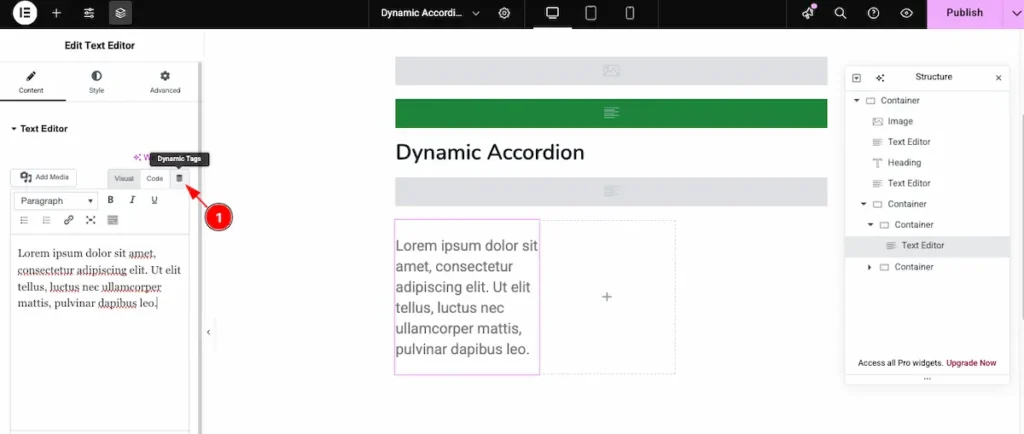Click the Help question mark icon
Viewport: 1024px width, 434px height.
pos(873,13)
